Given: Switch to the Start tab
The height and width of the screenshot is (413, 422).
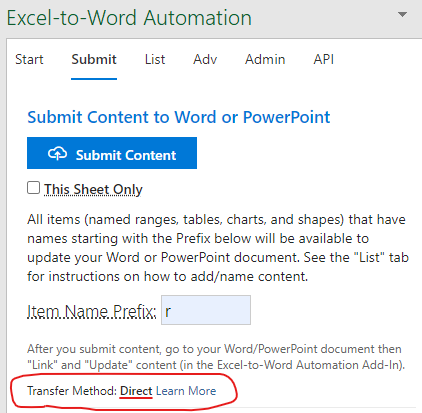Looking at the screenshot, I should [29, 60].
